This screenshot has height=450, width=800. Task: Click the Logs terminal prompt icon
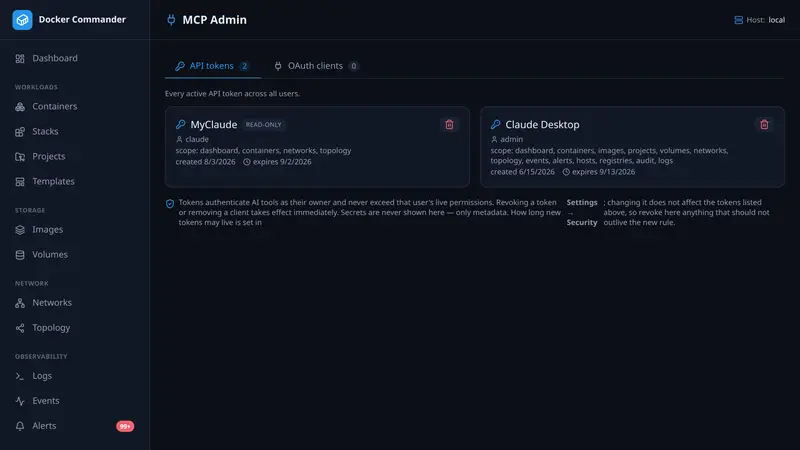20,376
